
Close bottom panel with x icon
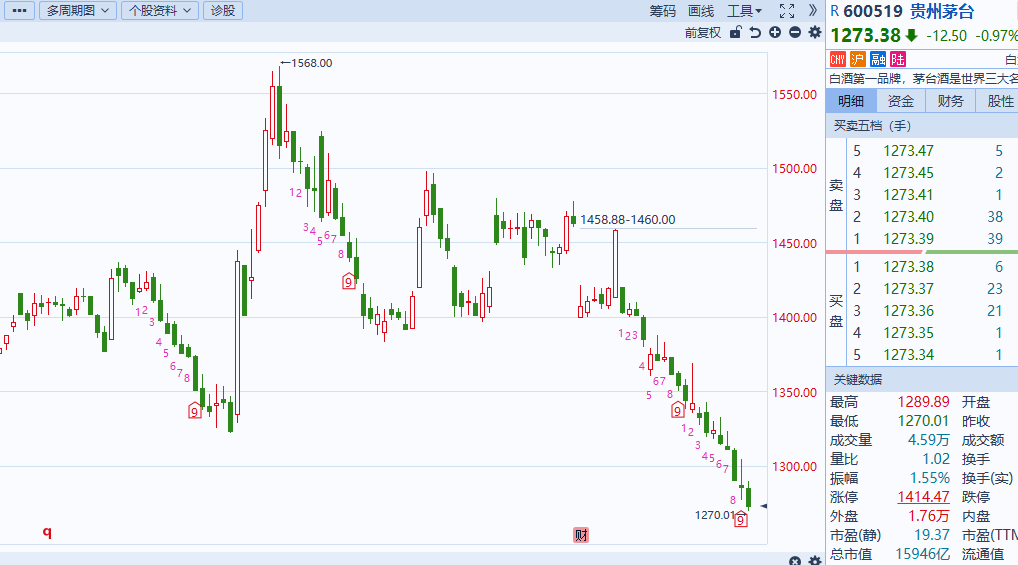(795, 560)
